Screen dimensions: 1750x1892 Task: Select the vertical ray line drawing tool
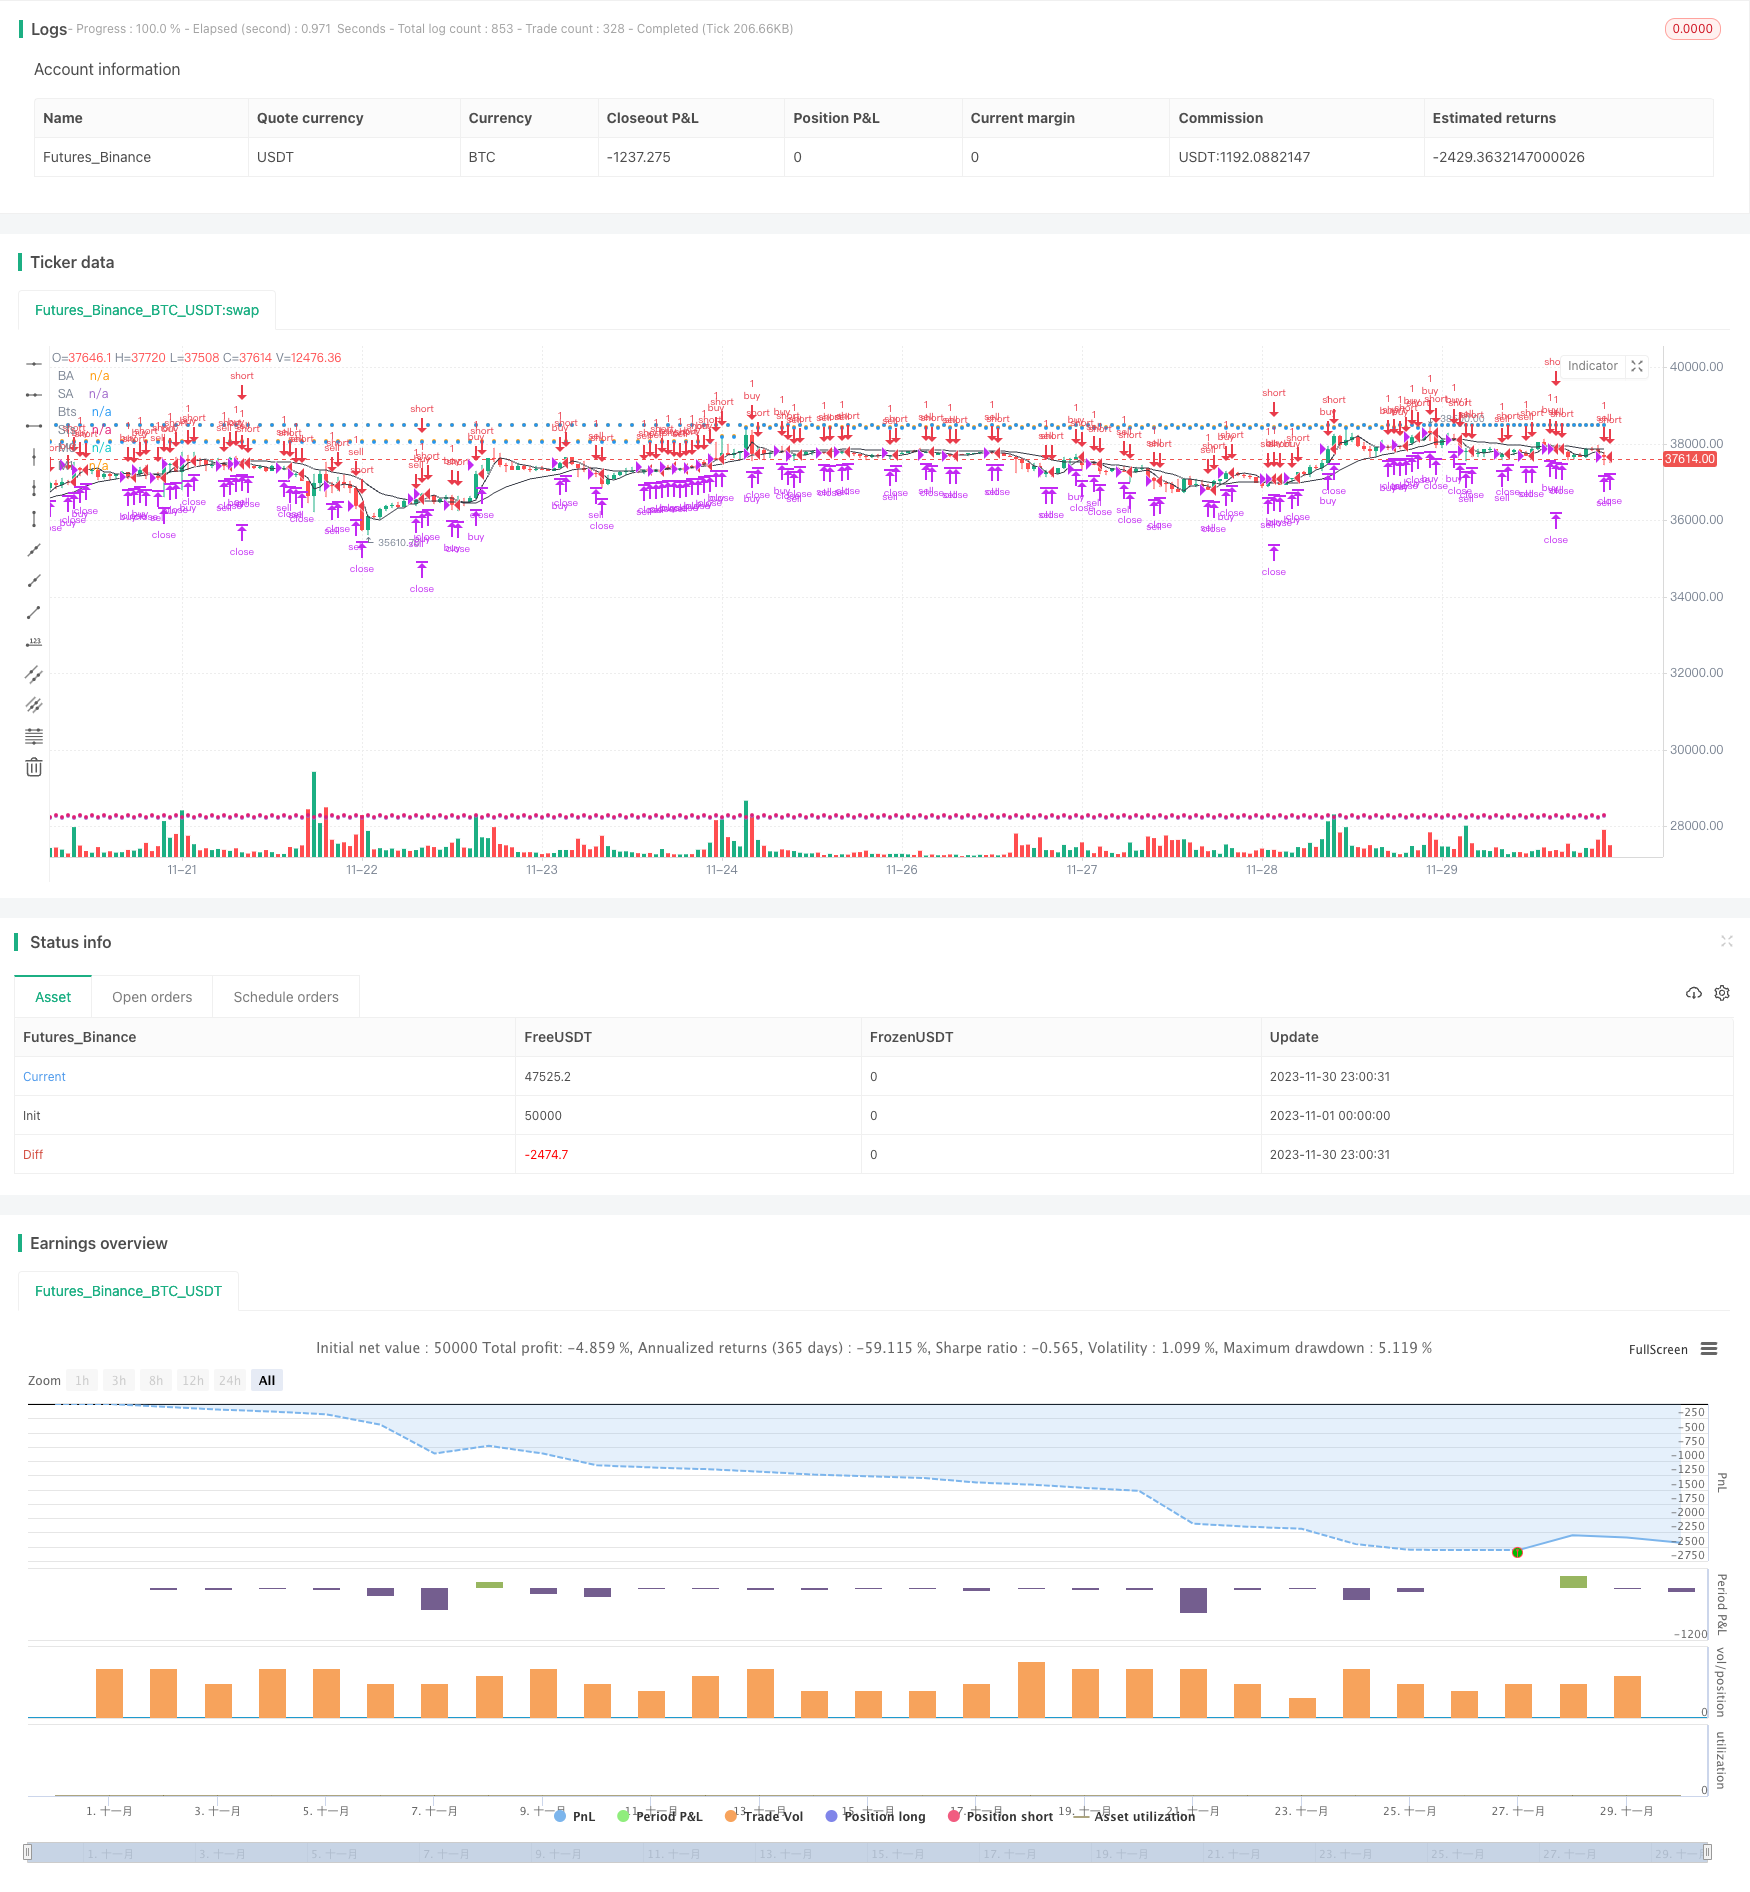[34, 488]
